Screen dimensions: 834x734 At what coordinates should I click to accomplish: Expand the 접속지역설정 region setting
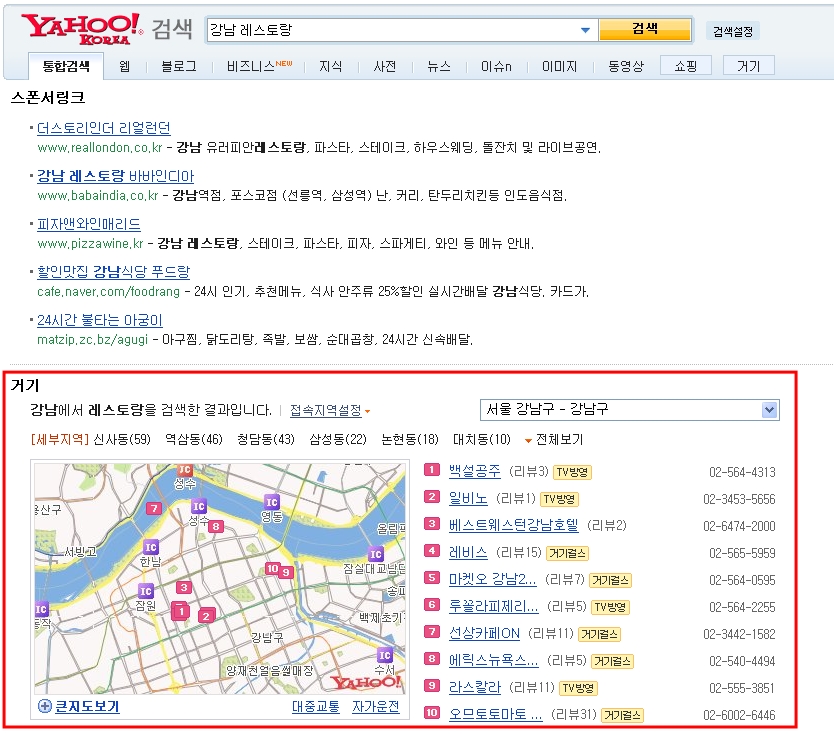click(x=330, y=410)
